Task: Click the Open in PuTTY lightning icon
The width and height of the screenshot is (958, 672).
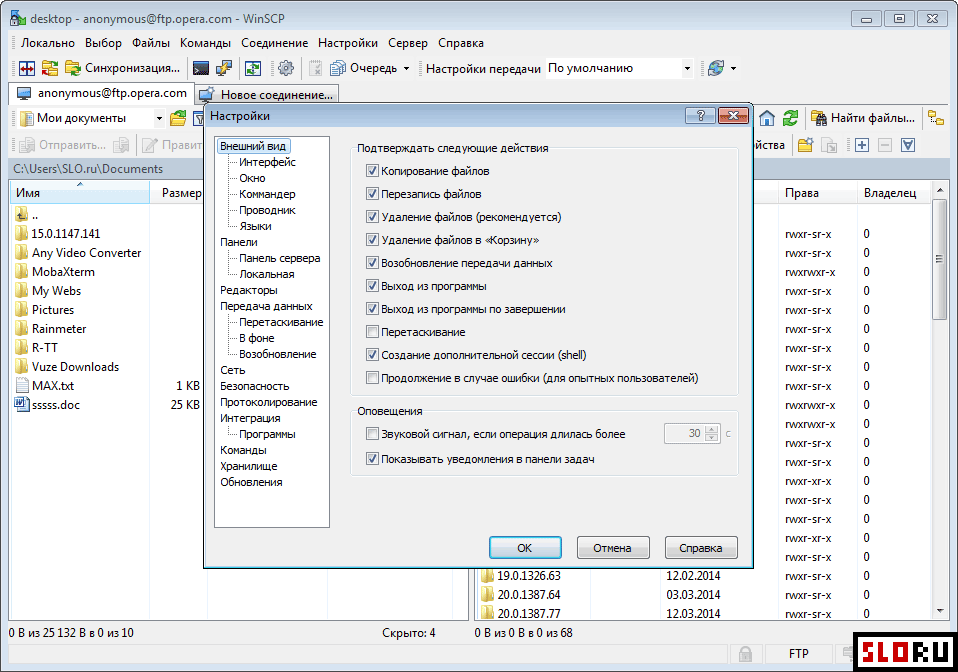Action: click(x=224, y=68)
